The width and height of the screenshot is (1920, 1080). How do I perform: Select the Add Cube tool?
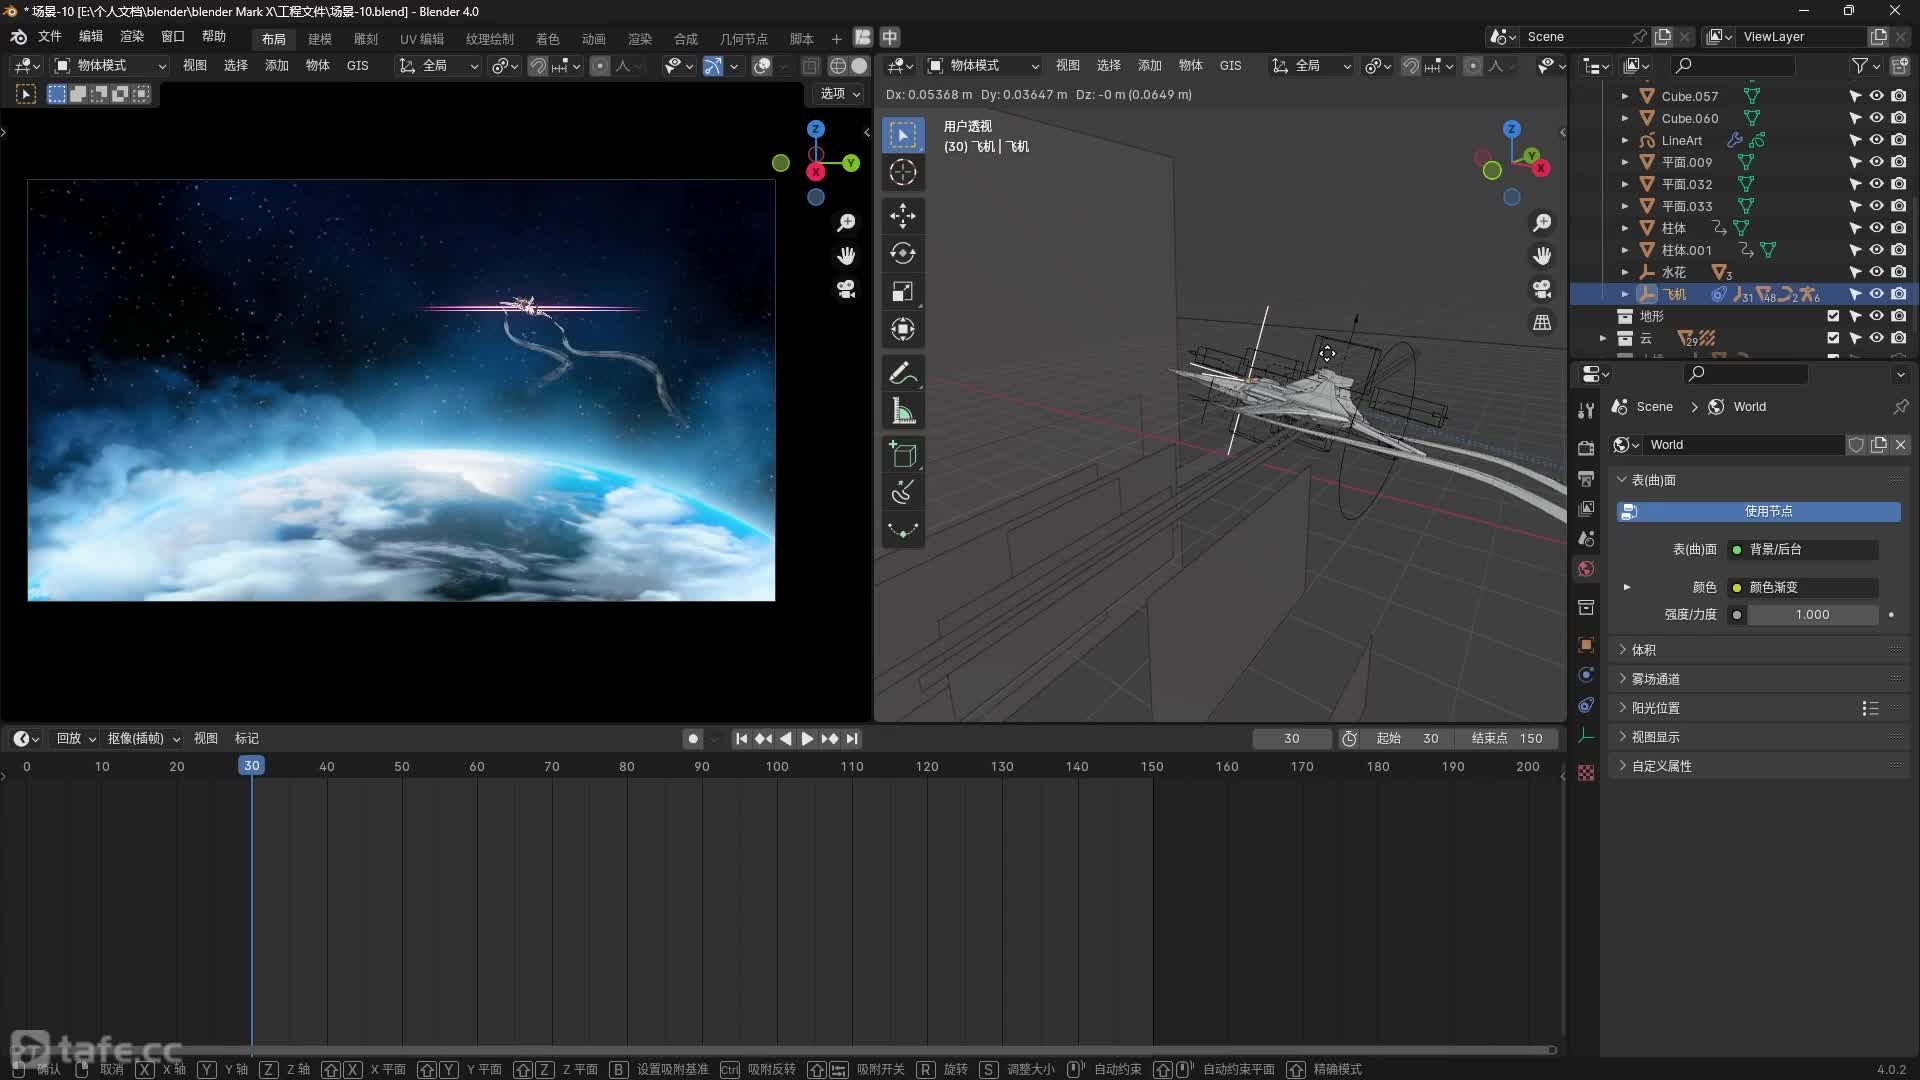tap(902, 455)
